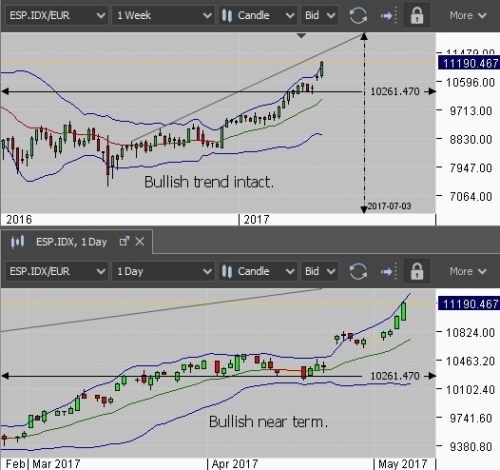Click the auto-shift arrow icon in weekly chart
The width and height of the screenshot is (500, 470).
click(388, 15)
